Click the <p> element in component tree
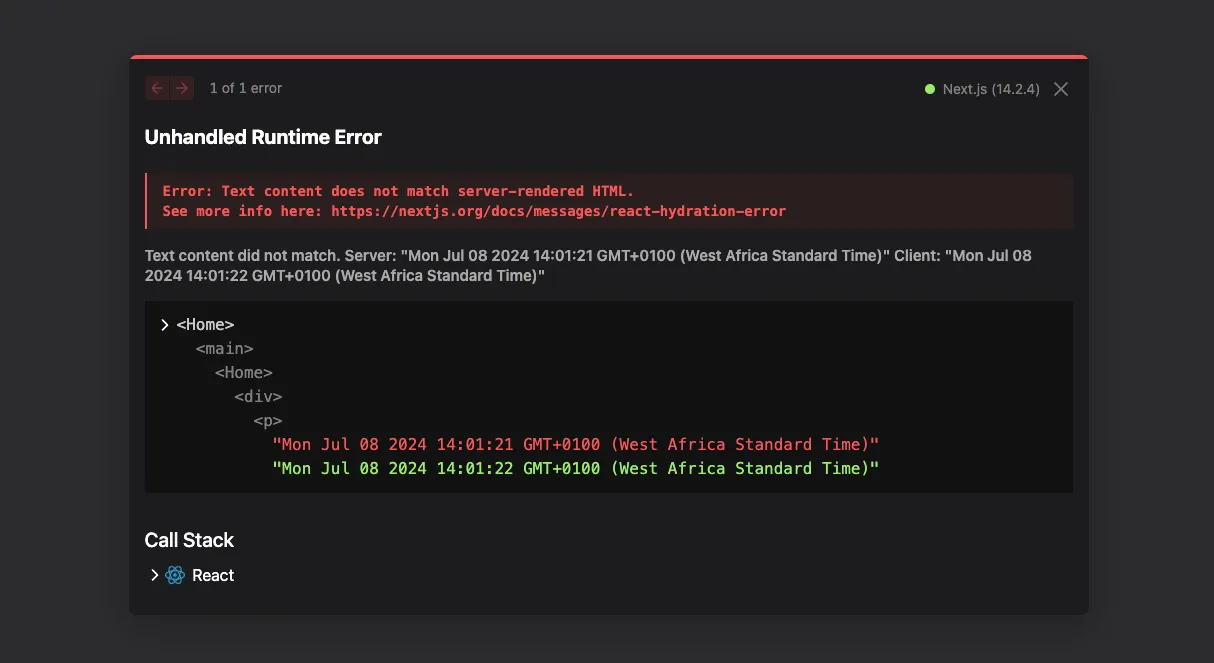 [x=268, y=421]
